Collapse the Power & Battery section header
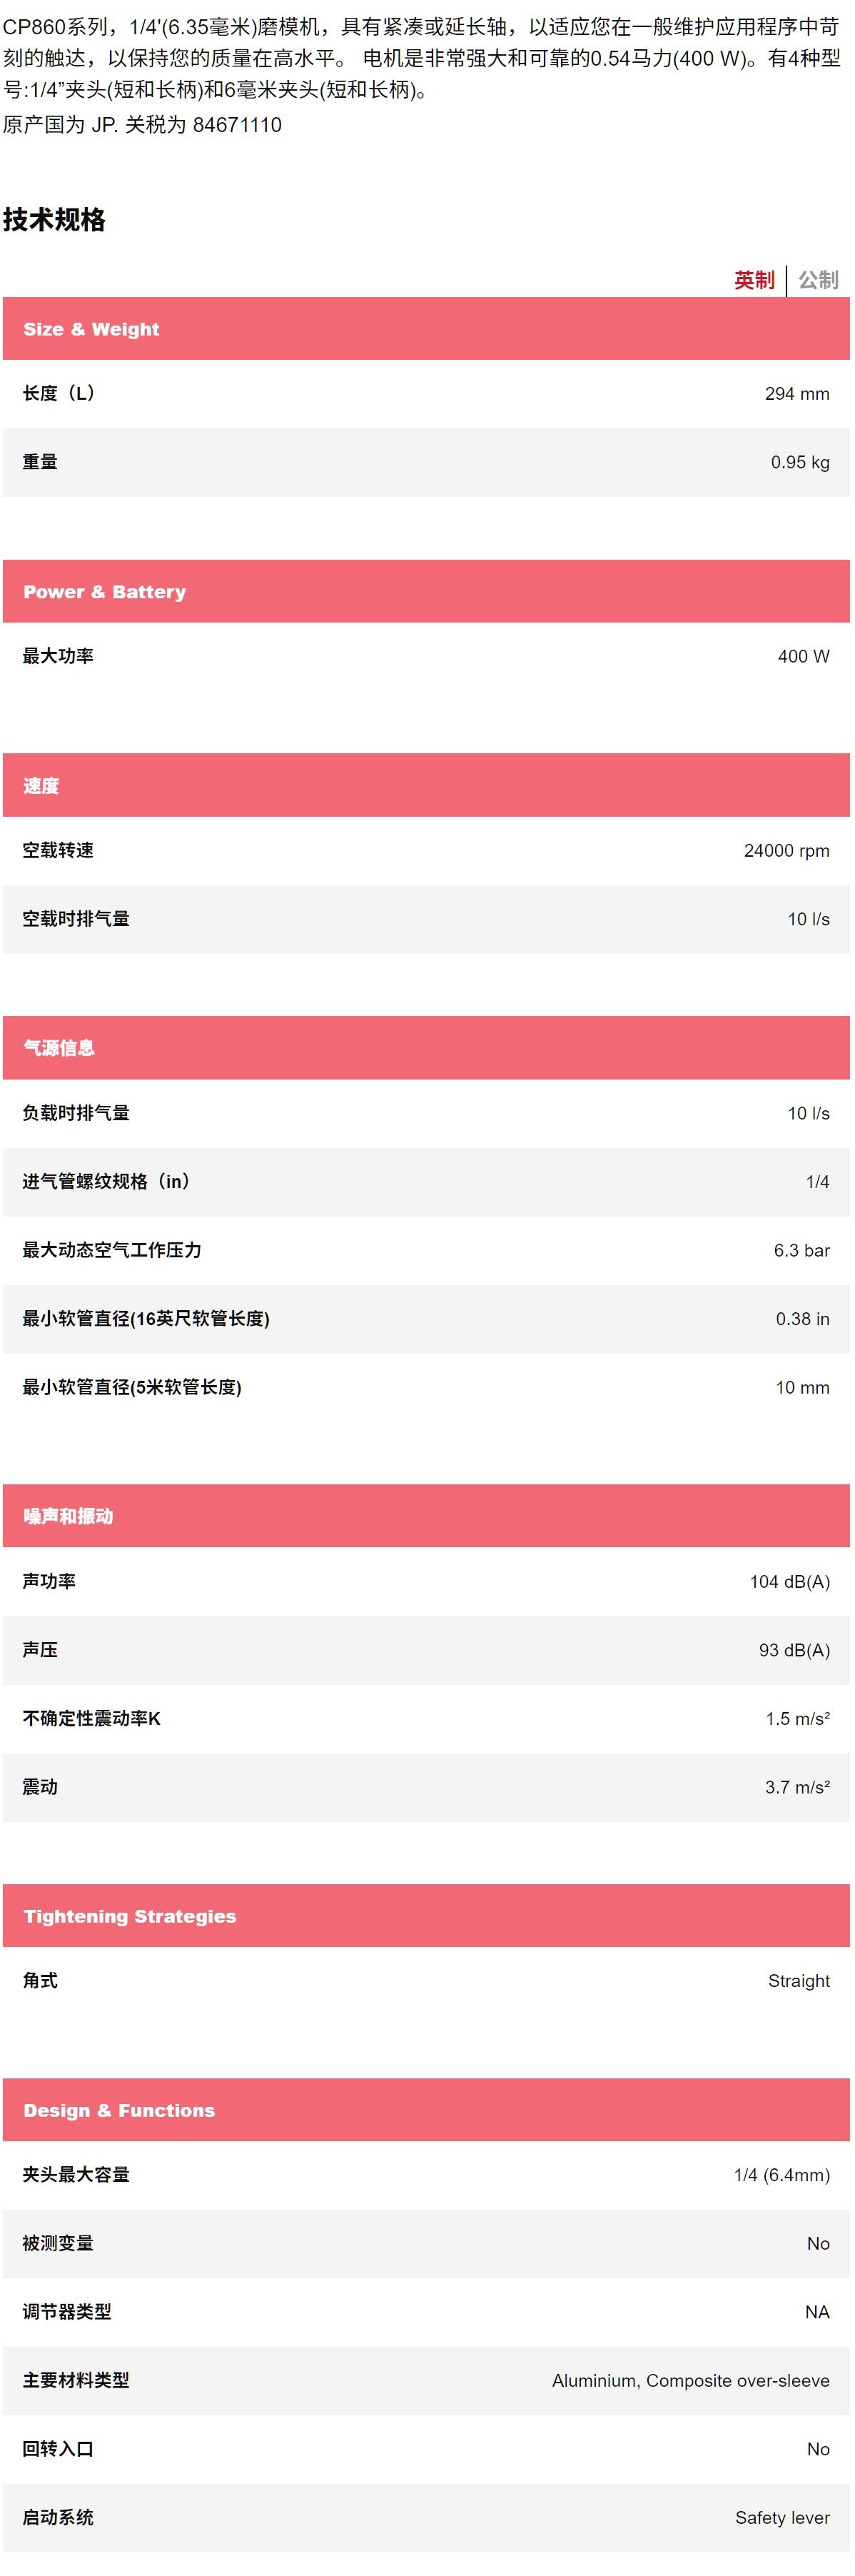The height and width of the screenshot is (2576, 855). [x=426, y=592]
